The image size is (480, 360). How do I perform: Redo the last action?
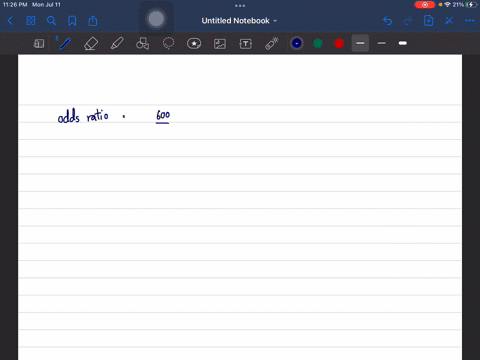(x=408, y=21)
